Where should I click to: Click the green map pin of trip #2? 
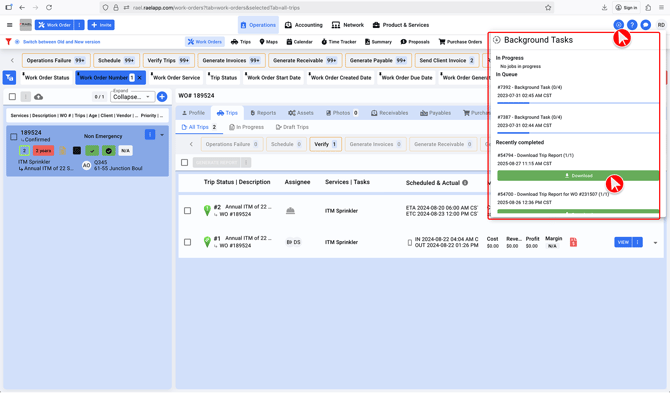(x=207, y=210)
